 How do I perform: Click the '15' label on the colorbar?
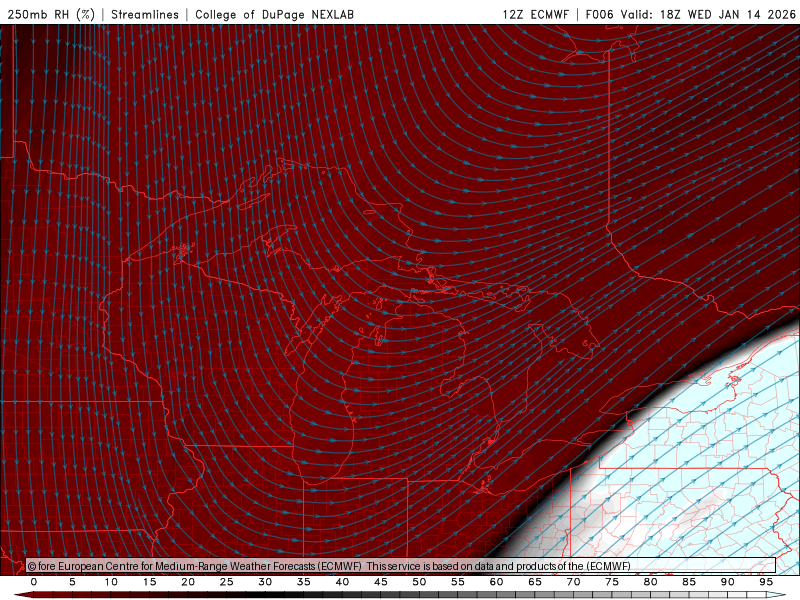(149, 582)
